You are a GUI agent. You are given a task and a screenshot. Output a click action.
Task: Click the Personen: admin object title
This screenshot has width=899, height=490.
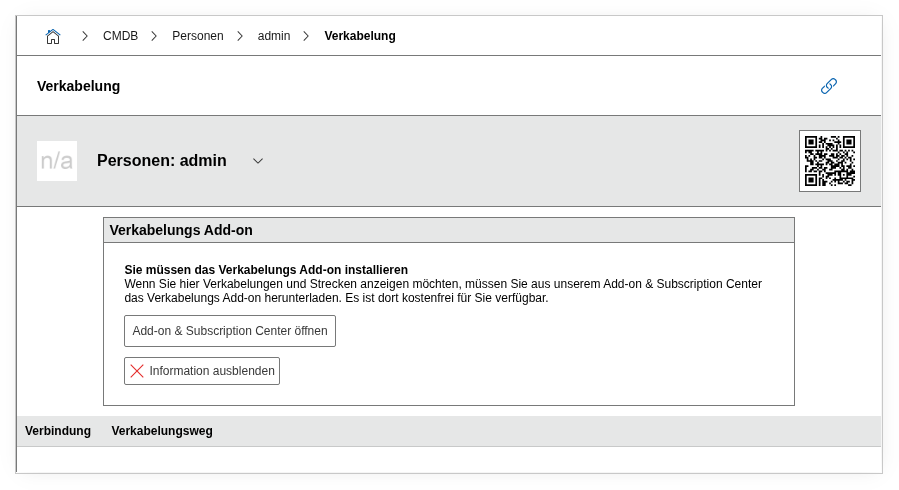161,161
